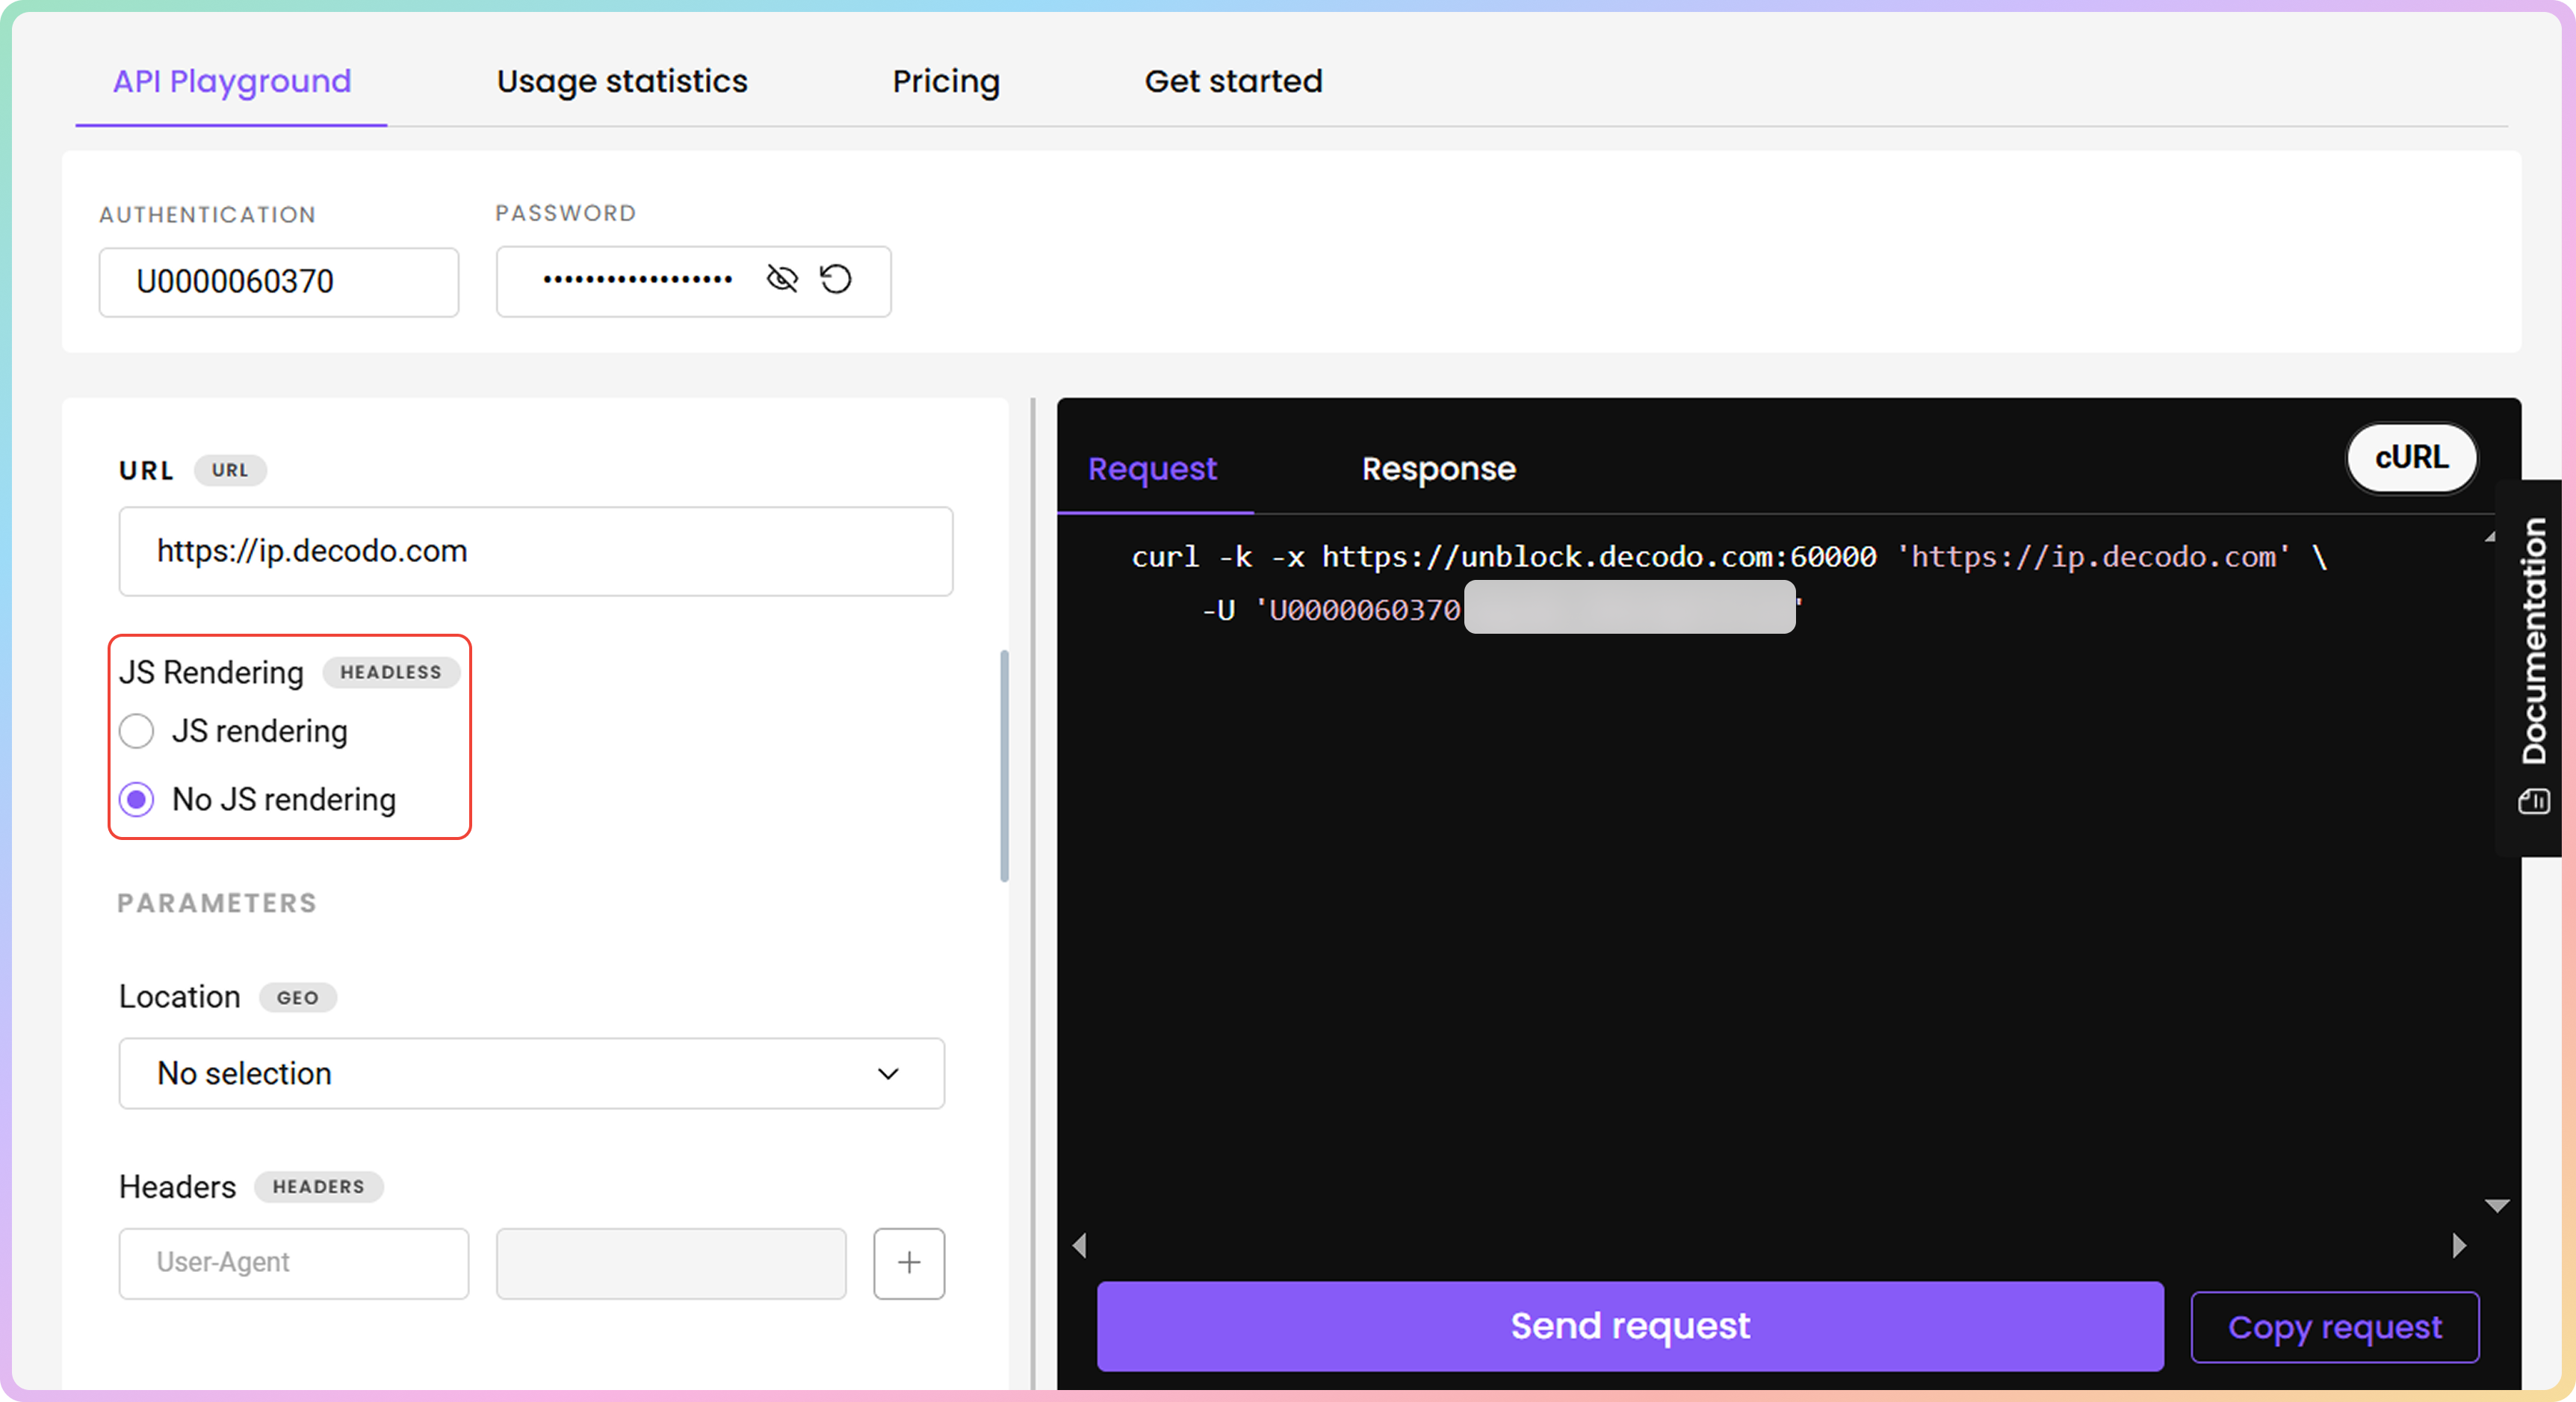Open the Documentation side panel
Image resolution: width=2576 pixels, height=1402 pixels.
(2534, 641)
